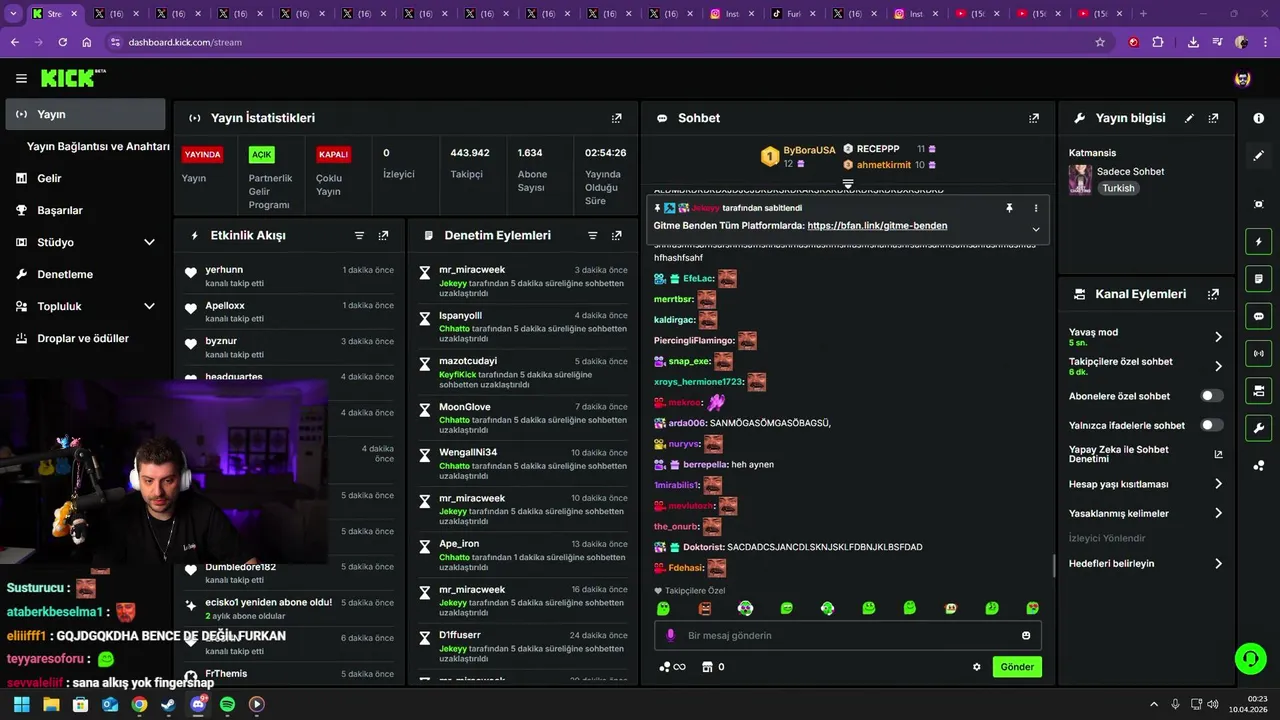Click the Gönder send button
Viewport: 1280px width, 720px height.
[1017, 667]
